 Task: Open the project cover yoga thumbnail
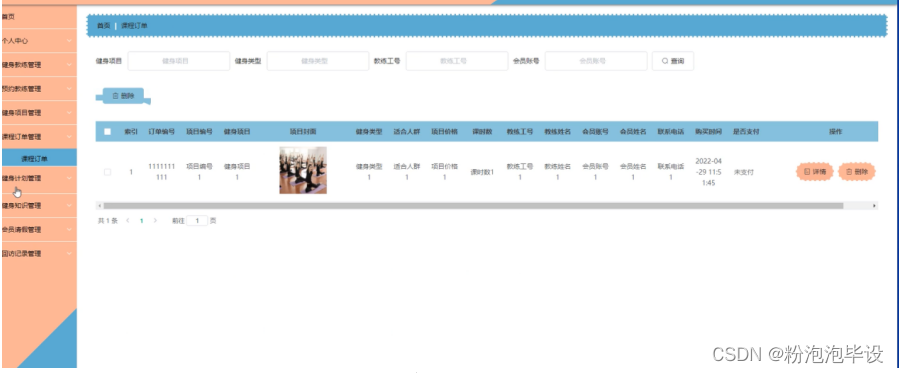303,170
